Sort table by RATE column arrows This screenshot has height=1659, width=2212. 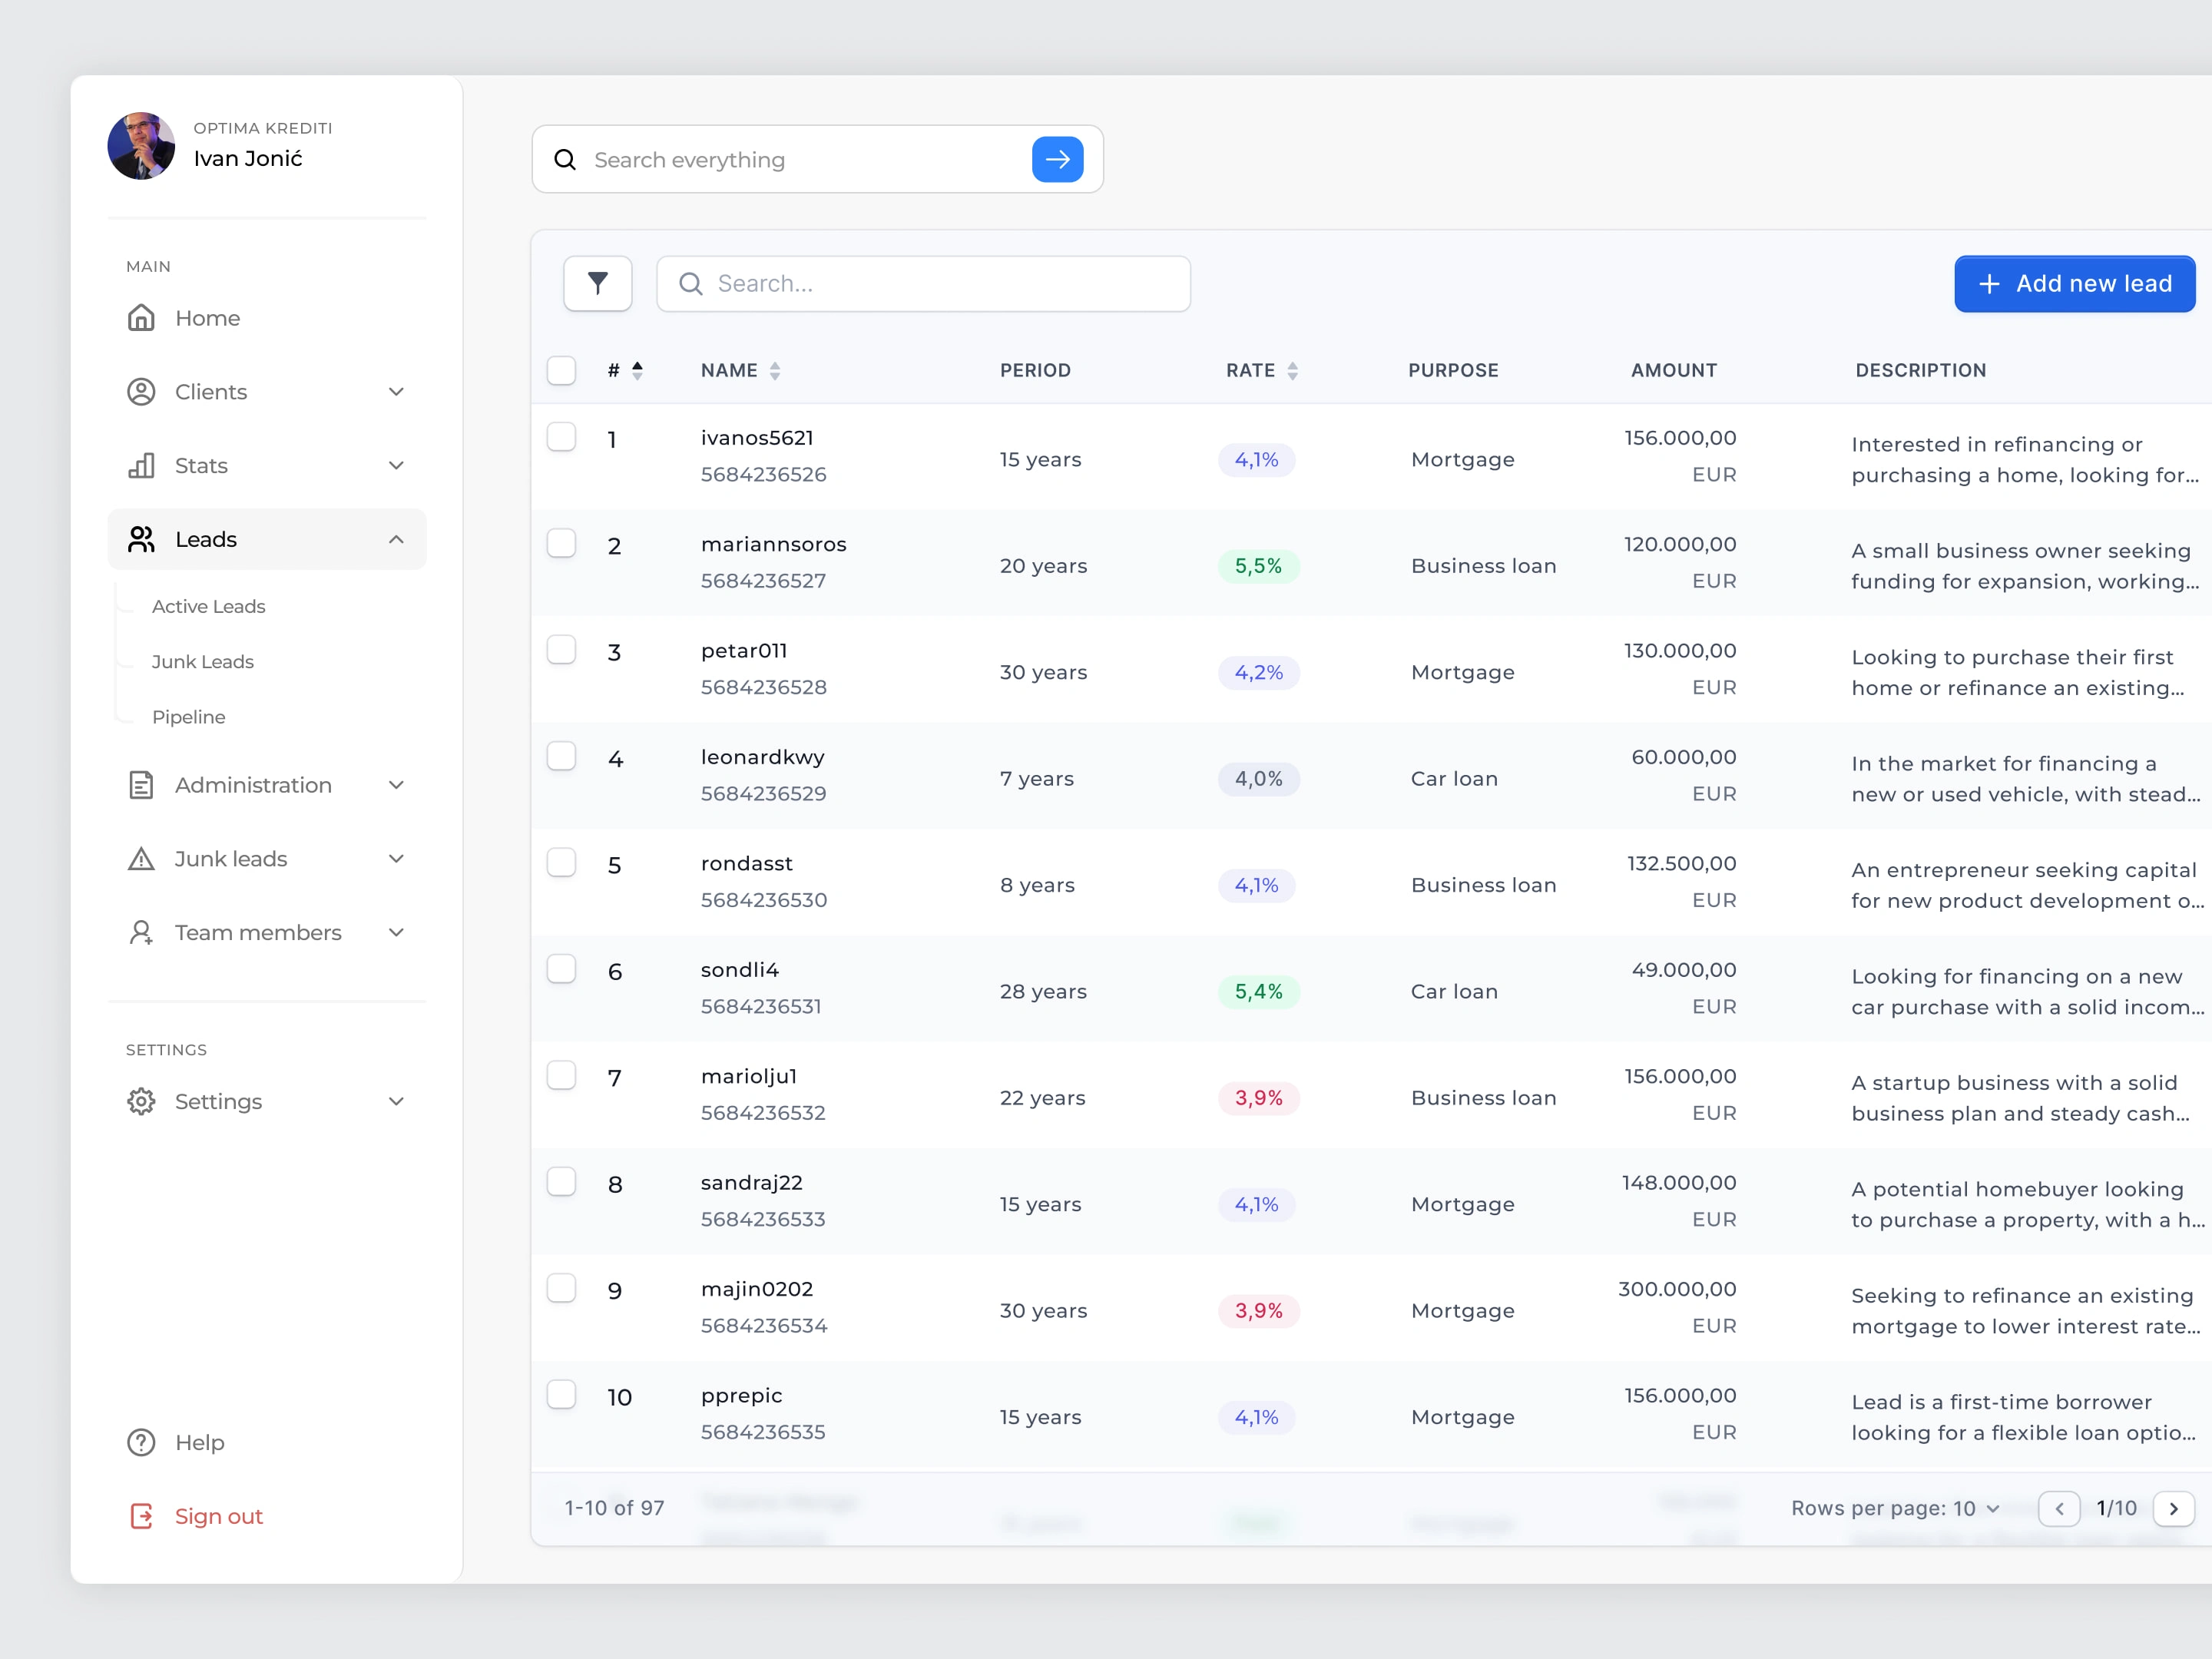[1292, 371]
